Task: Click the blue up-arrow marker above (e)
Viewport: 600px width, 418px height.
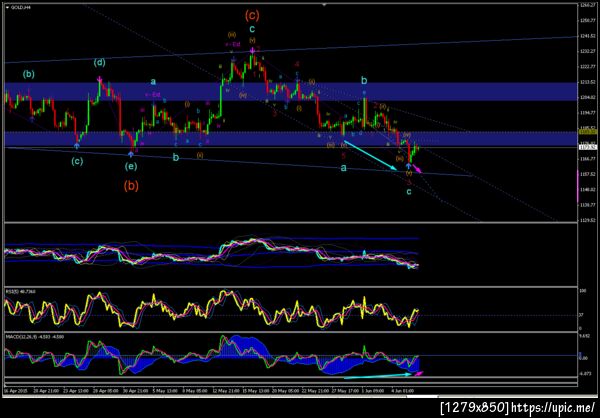Action: pos(131,154)
